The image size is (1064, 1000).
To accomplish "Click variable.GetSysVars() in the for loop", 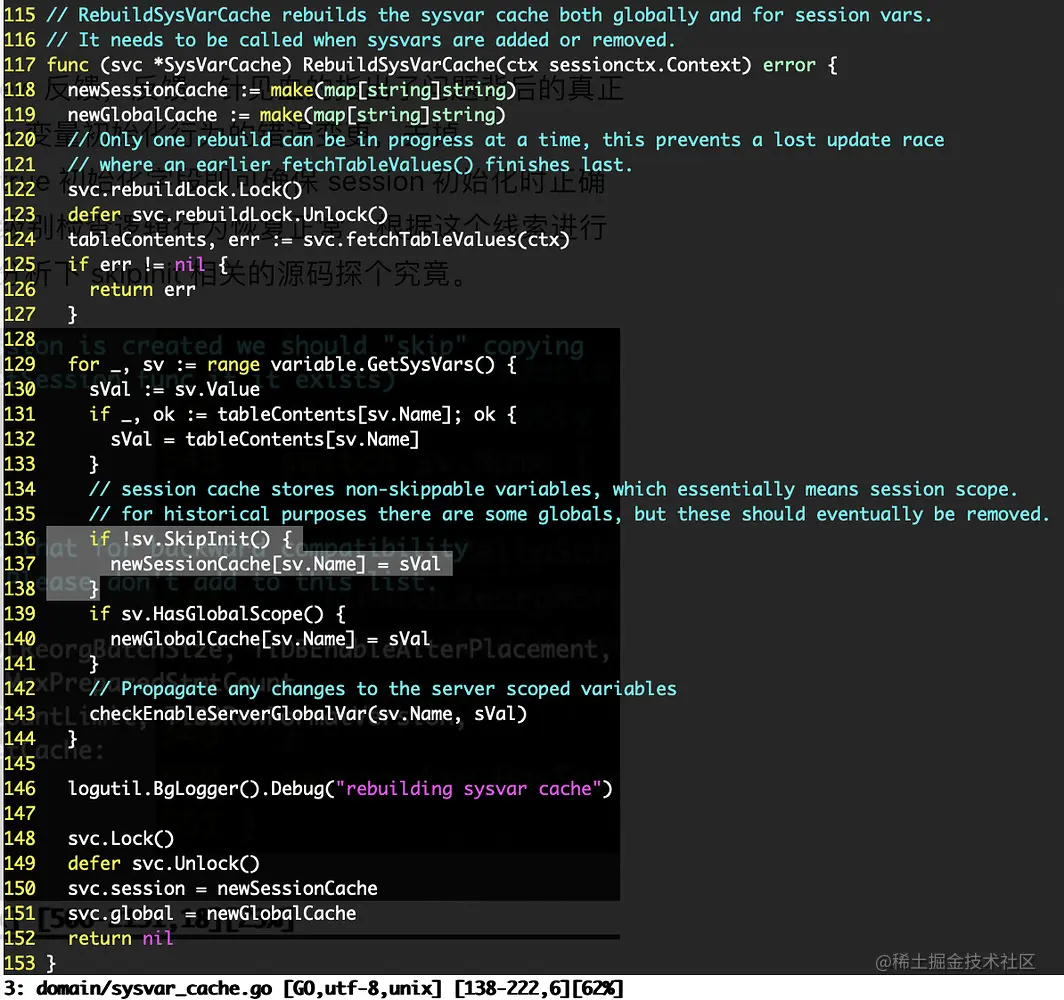I will [383, 364].
